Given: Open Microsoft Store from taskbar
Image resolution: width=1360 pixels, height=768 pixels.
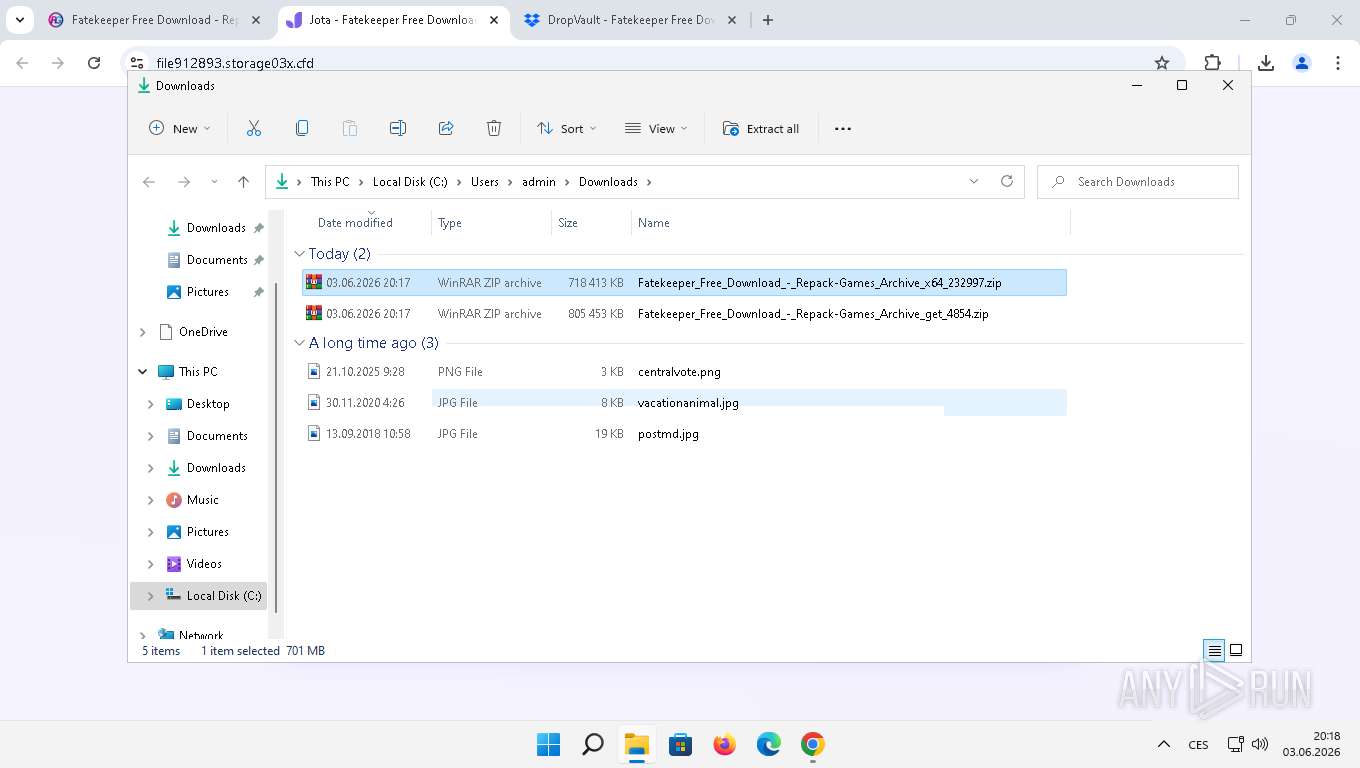Looking at the screenshot, I should [x=681, y=744].
